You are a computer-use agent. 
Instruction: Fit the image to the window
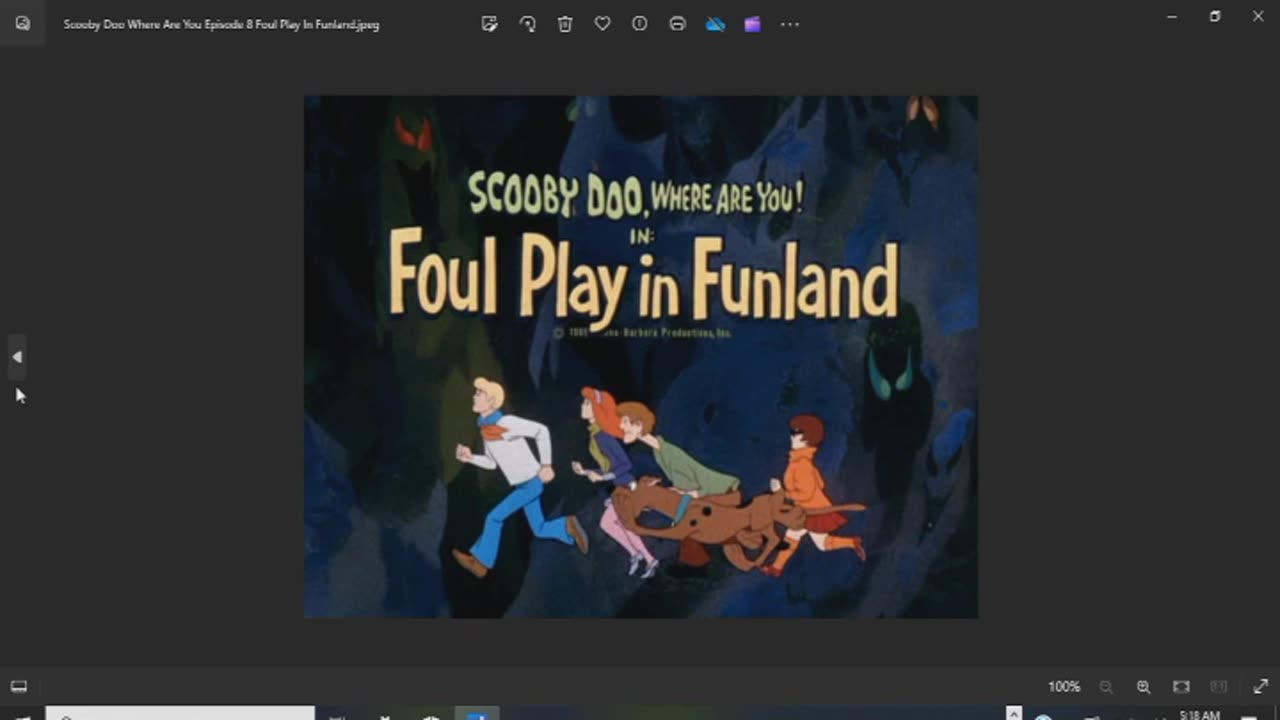point(1180,687)
